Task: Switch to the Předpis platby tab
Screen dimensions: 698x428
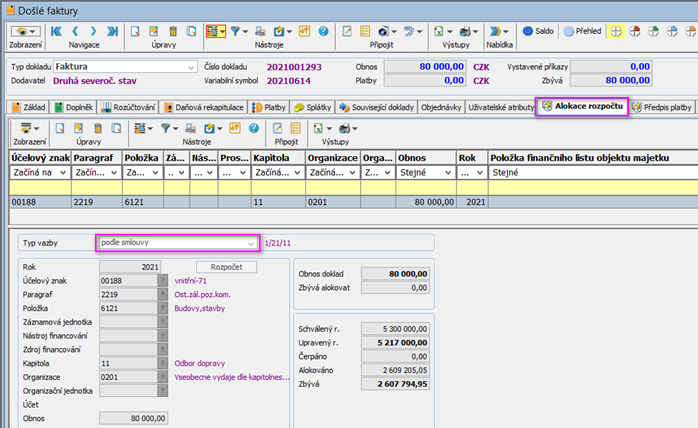Action: coord(661,106)
